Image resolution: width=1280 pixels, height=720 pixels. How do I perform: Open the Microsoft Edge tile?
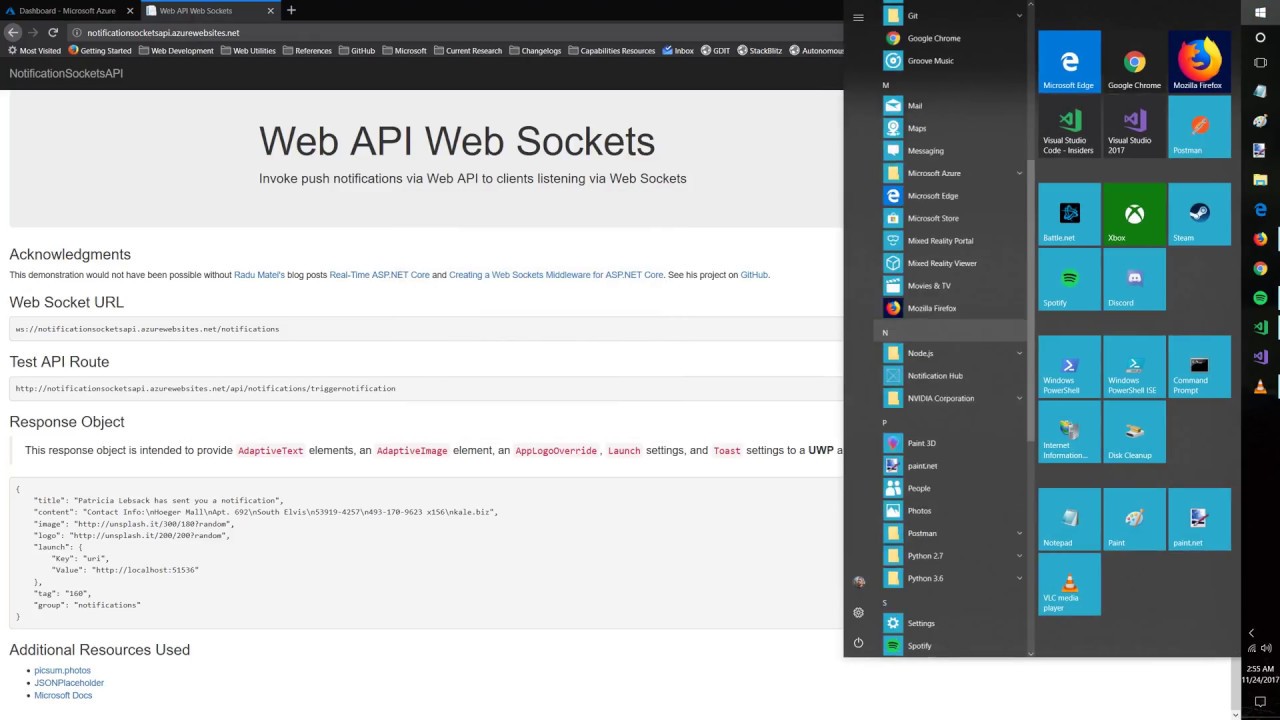[1069, 61]
